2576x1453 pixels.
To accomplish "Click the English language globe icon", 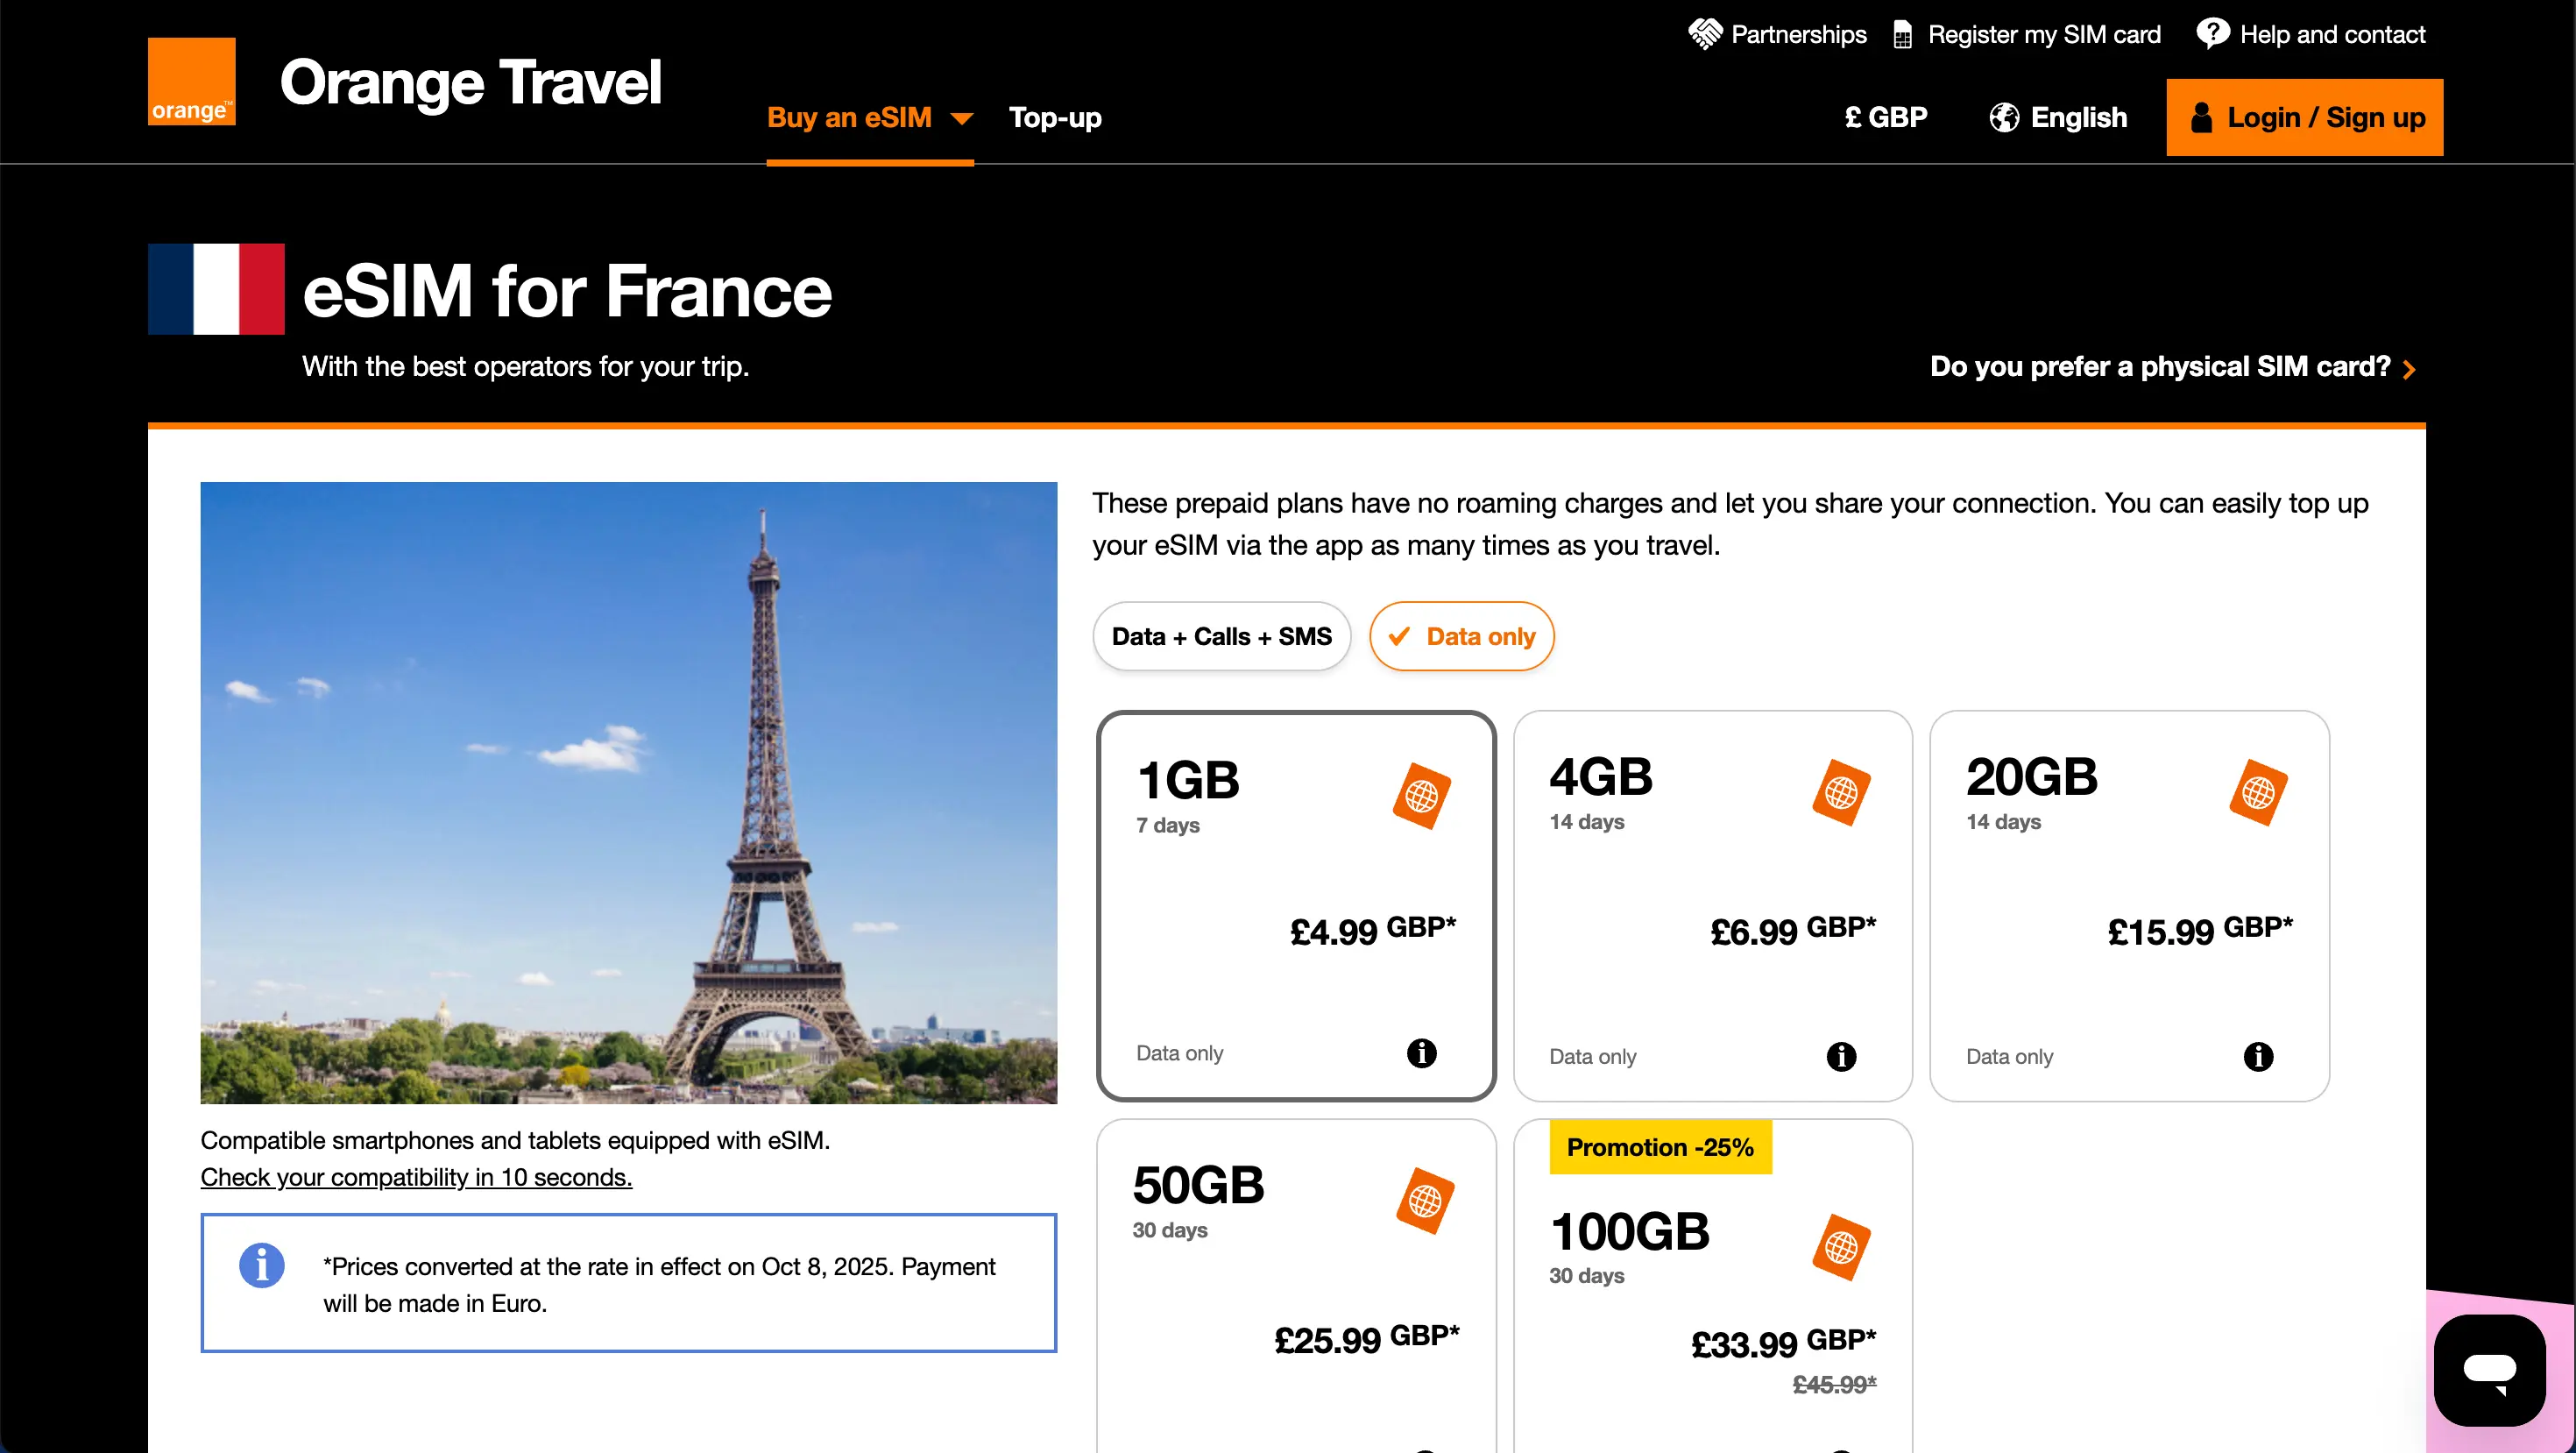I will point(2004,117).
